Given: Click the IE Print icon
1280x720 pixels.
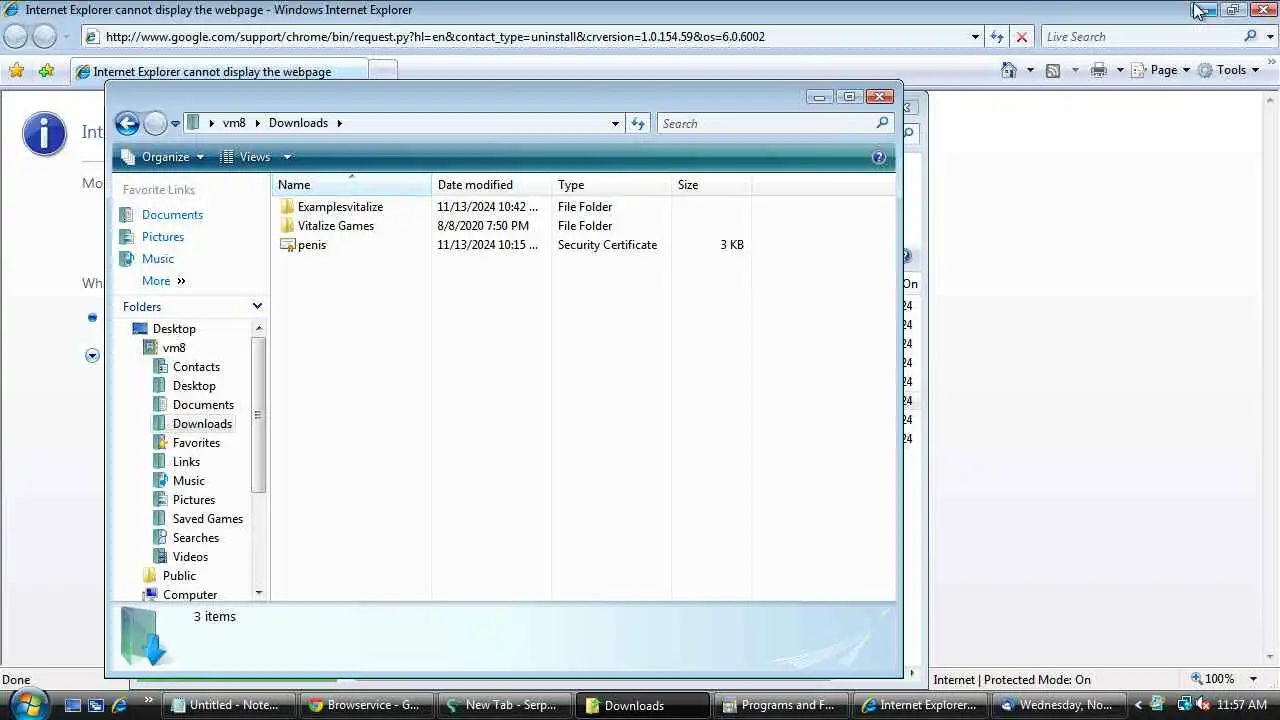Looking at the screenshot, I should coord(1099,70).
